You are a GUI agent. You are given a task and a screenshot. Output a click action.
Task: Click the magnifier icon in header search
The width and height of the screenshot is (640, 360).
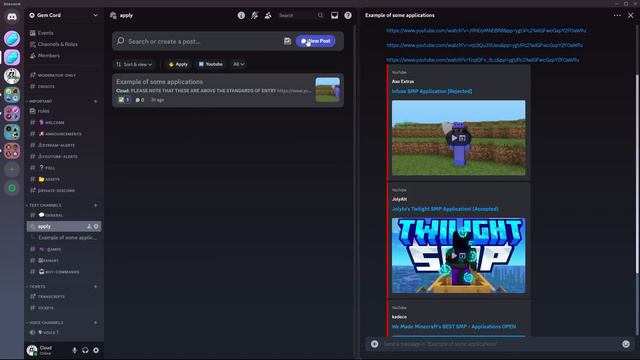tap(320, 16)
